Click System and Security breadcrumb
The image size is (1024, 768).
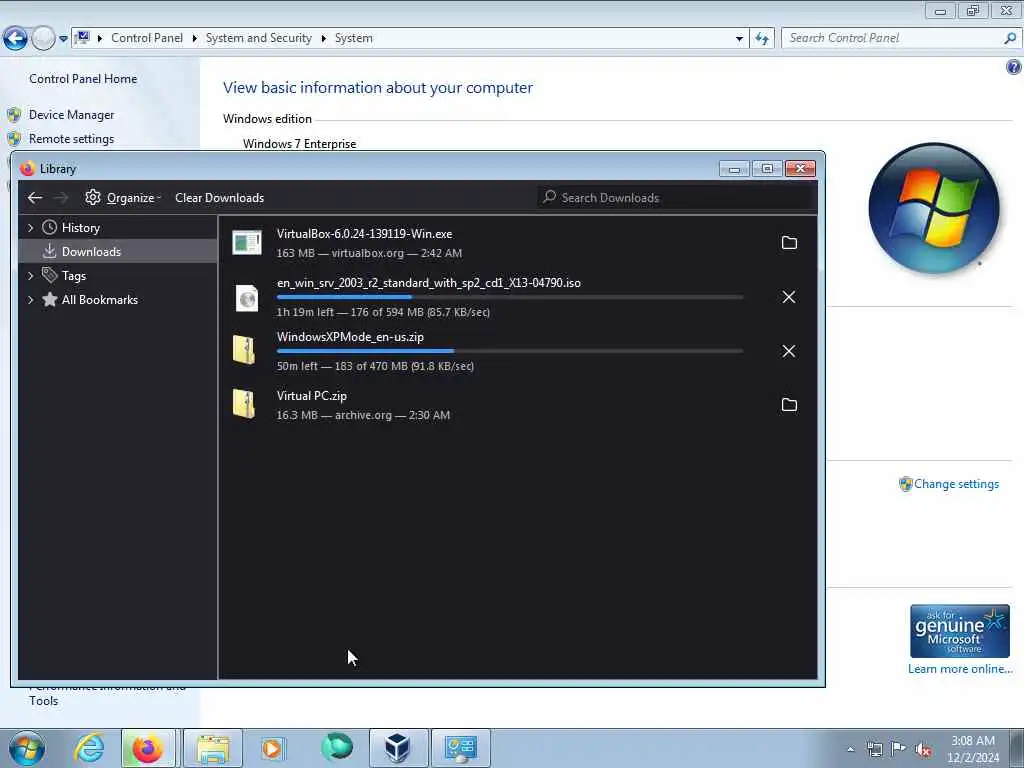[x=259, y=38]
